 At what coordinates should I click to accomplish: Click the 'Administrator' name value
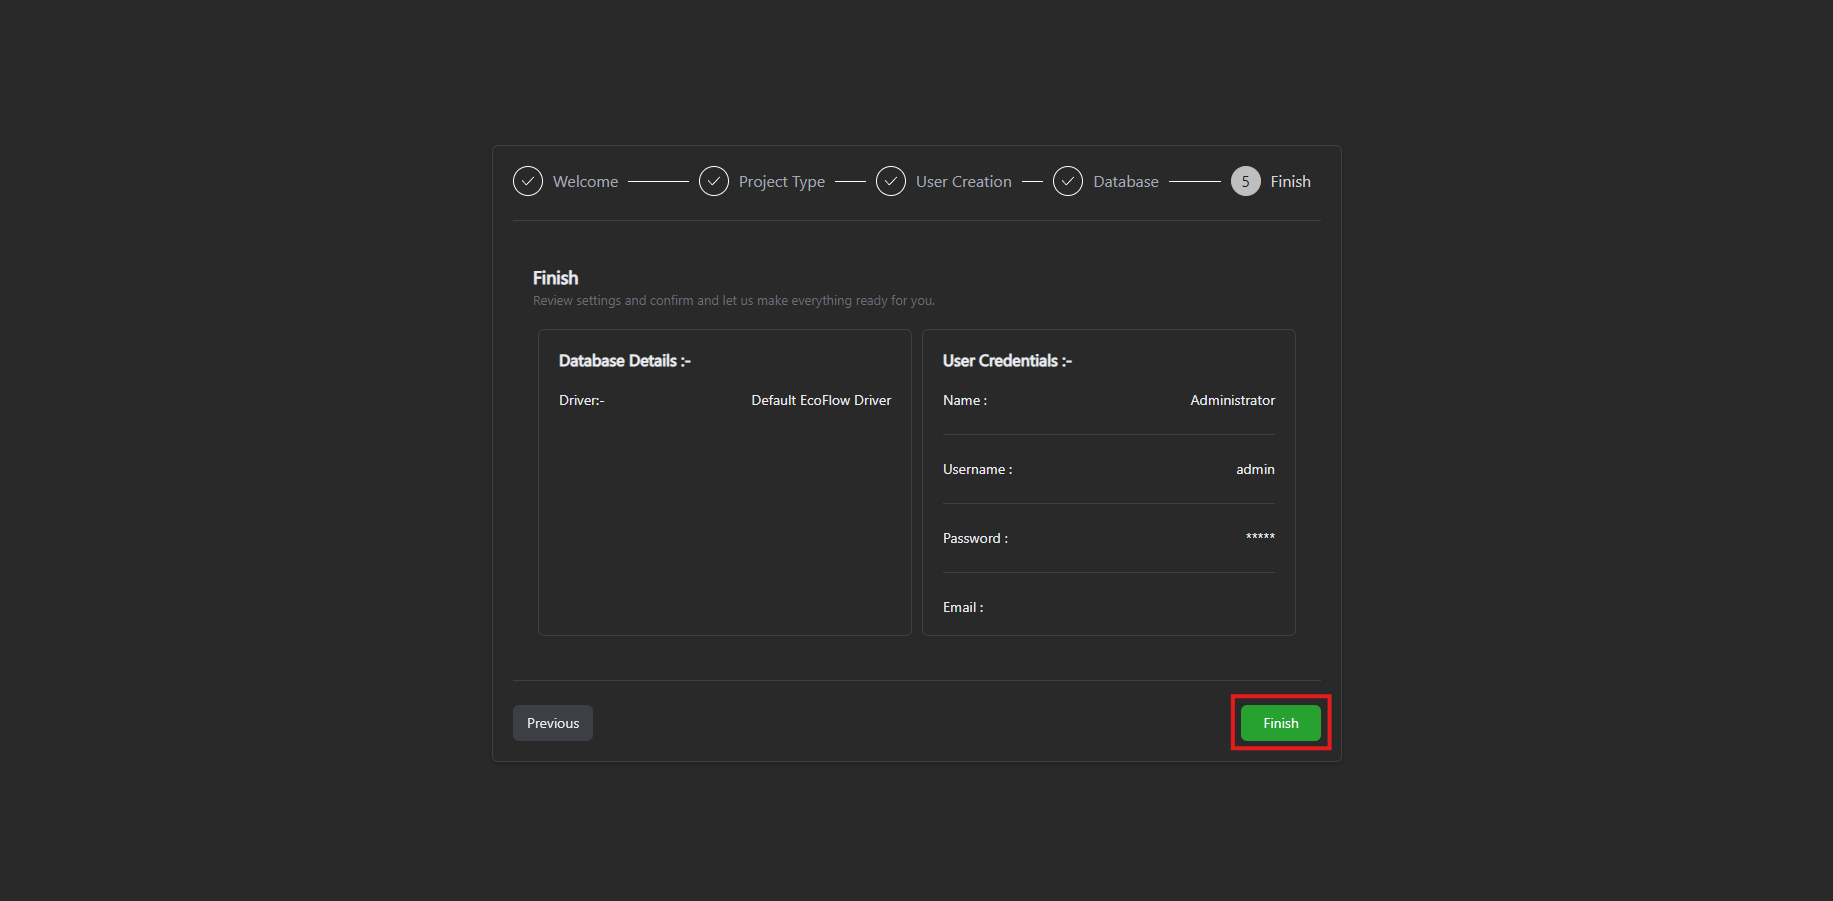click(x=1233, y=400)
